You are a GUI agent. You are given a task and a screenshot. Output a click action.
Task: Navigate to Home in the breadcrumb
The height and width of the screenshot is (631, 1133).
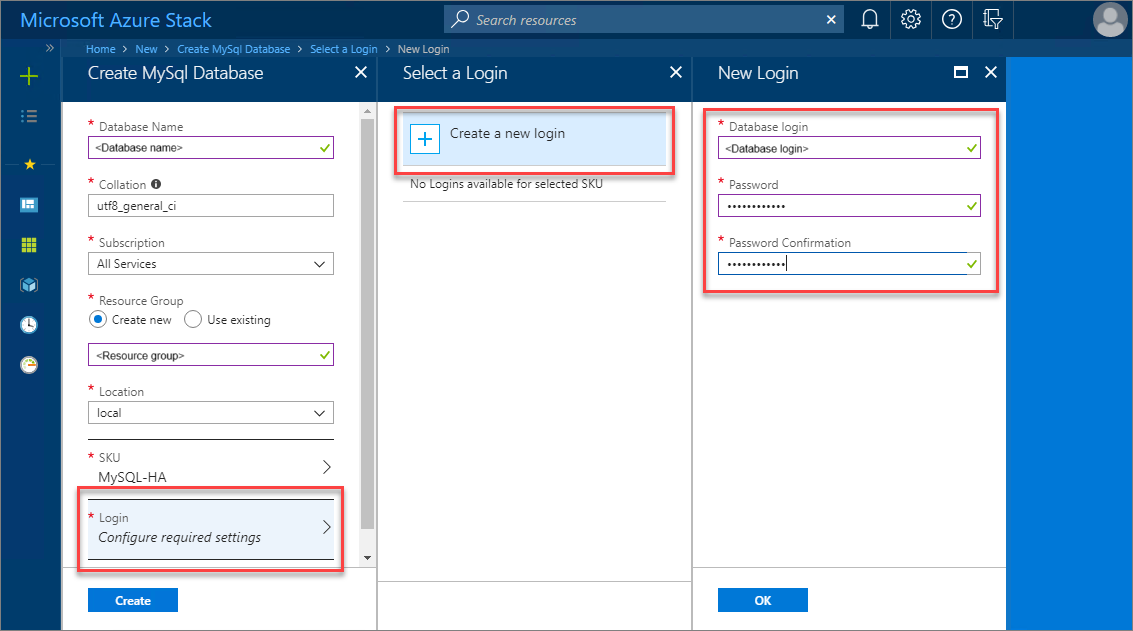(x=100, y=48)
